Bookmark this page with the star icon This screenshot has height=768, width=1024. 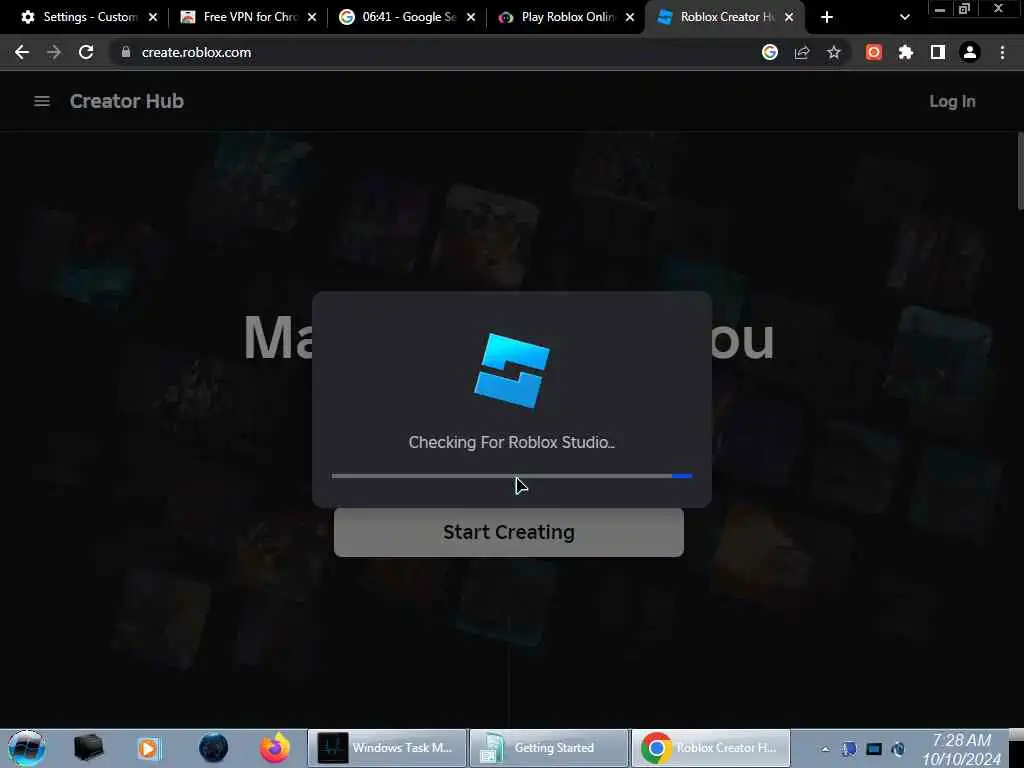tap(834, 52)
